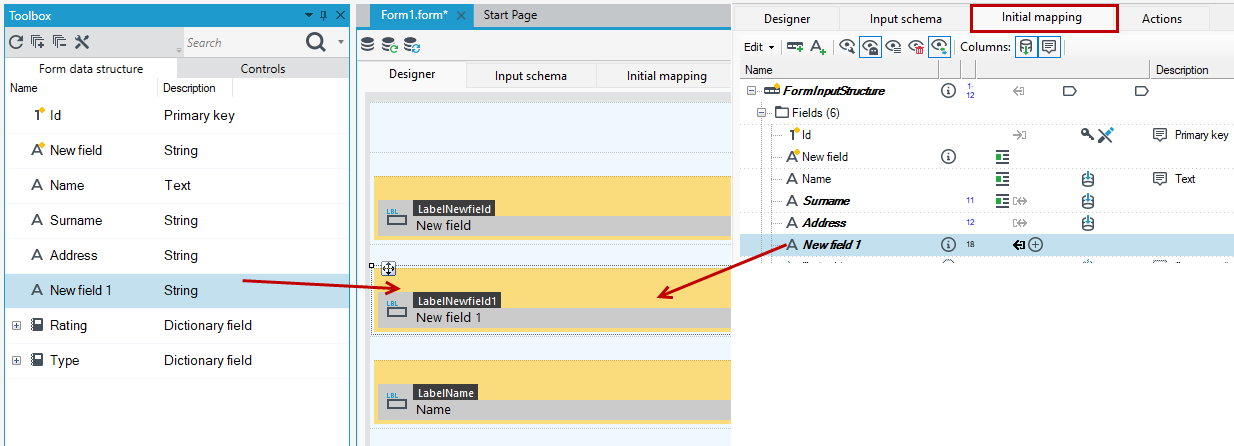
Task: Open the Designer tab in form editor
Action: point(412,76)
